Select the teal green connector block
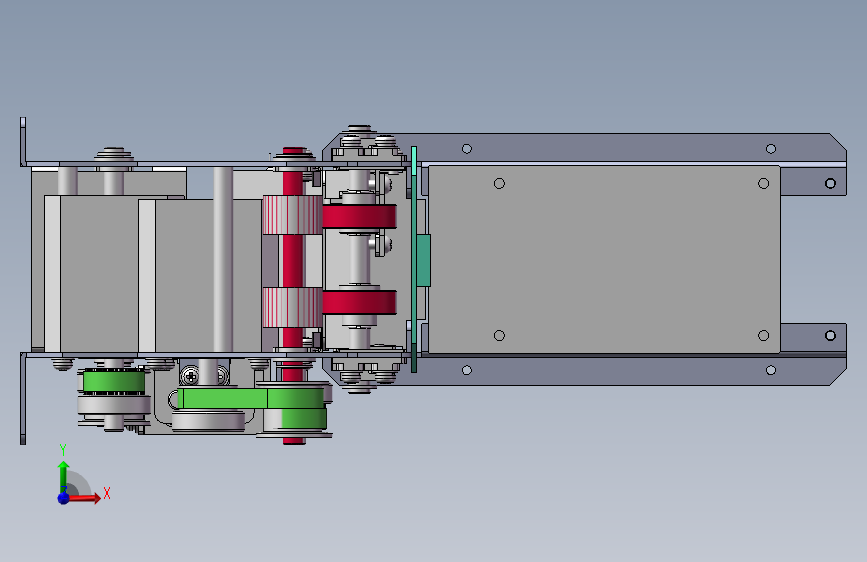This screenshot has height=562, width=867. [x=423, y=260]
